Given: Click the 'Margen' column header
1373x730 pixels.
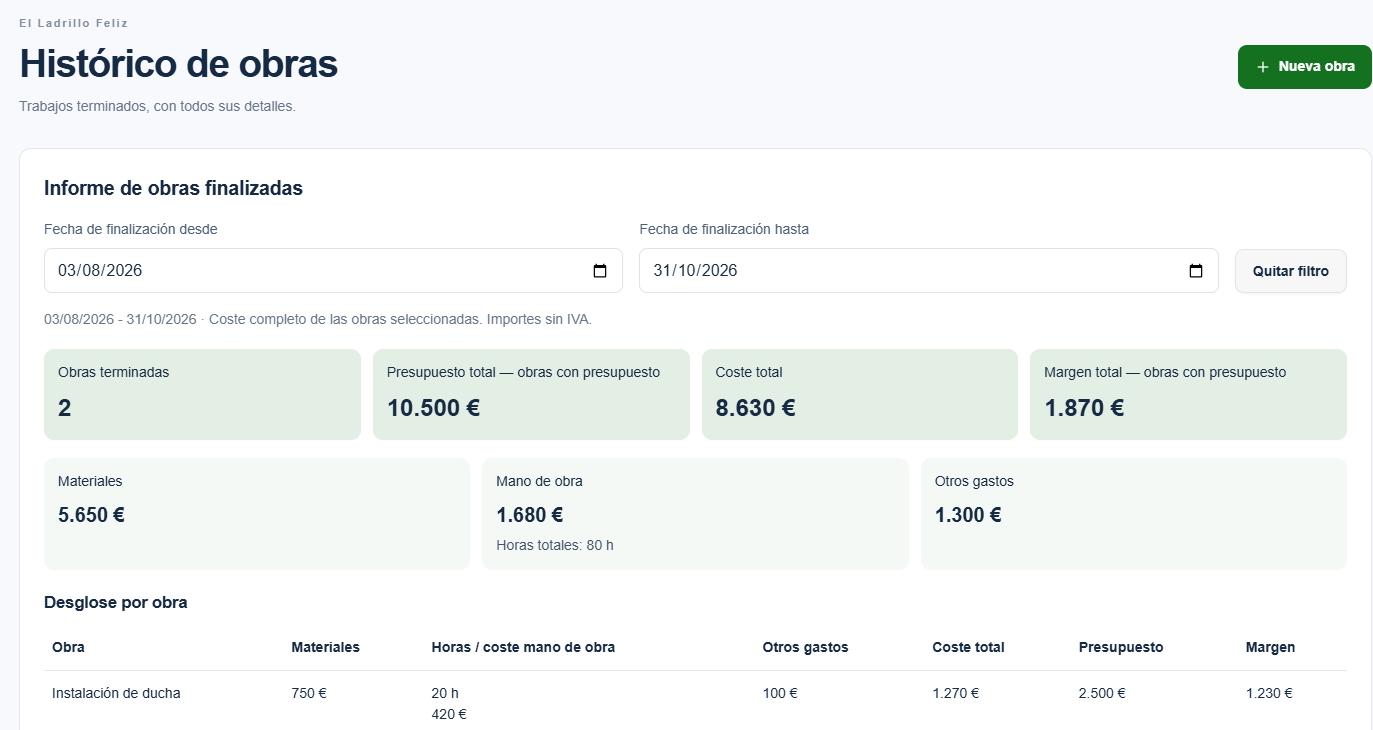Looking at the screenshot, I should pos(1270,647).
